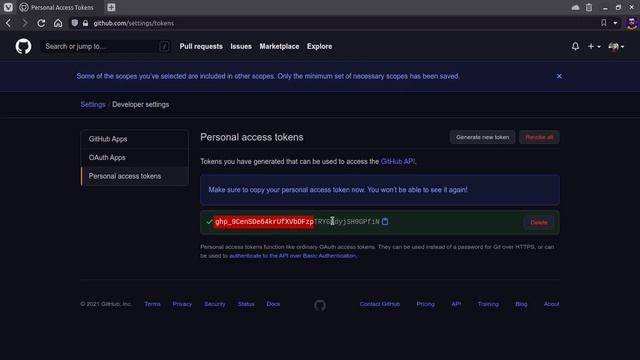The image size is (640, 360).
Task: Open Pull requests
Action: [201, 47]
